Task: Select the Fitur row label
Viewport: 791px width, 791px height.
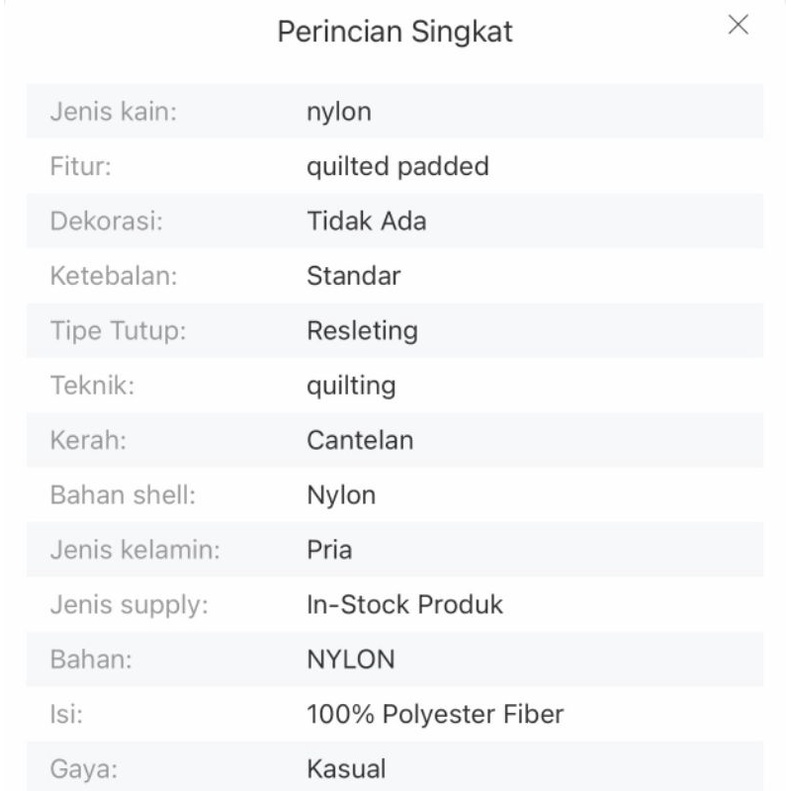Action: pos(80,166)
